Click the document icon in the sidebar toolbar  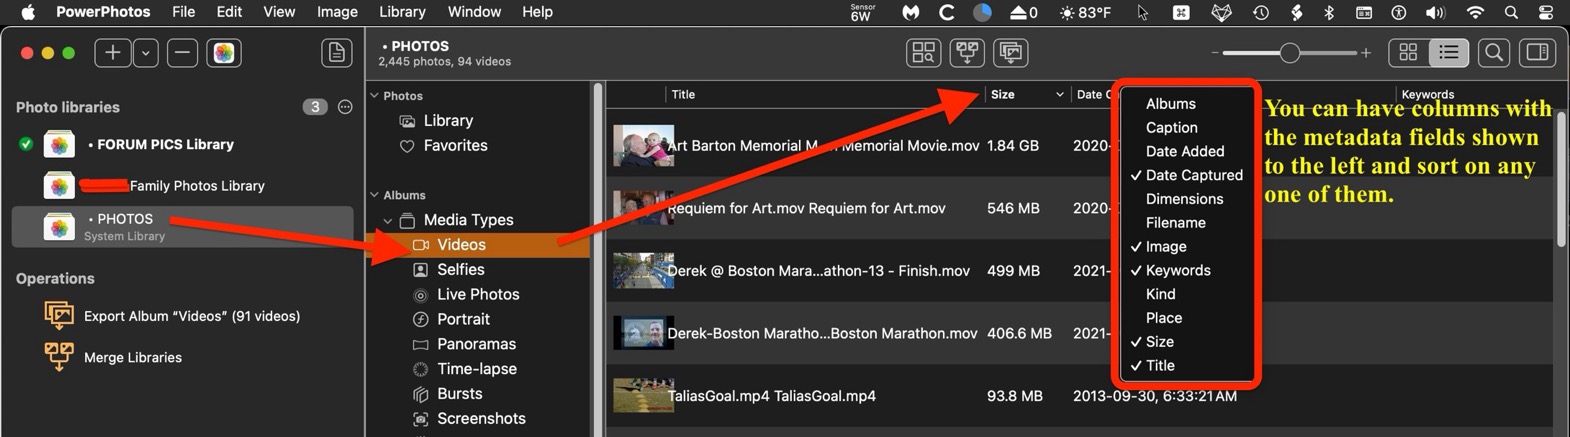(337, 53)
